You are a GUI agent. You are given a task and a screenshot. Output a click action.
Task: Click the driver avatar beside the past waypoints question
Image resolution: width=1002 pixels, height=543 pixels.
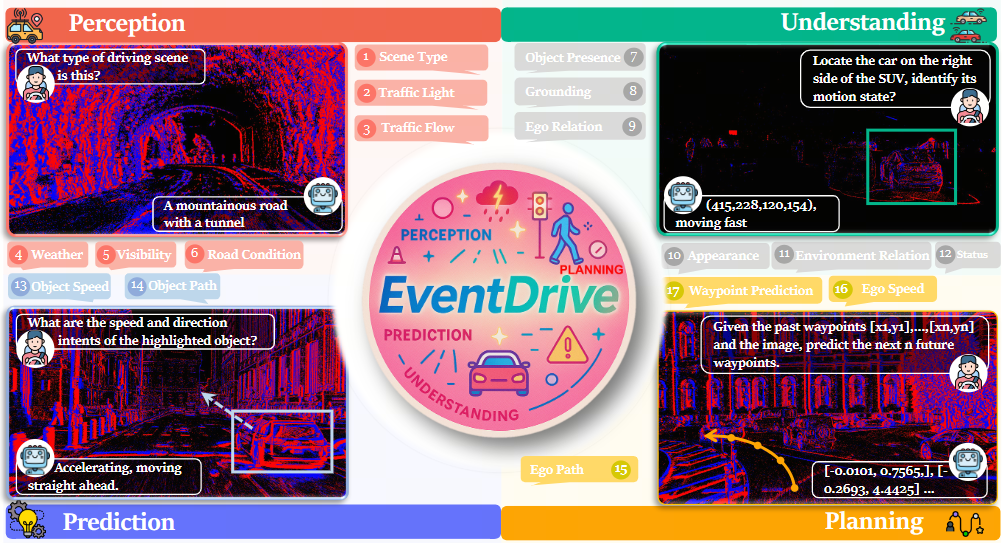tap(969, 372)
